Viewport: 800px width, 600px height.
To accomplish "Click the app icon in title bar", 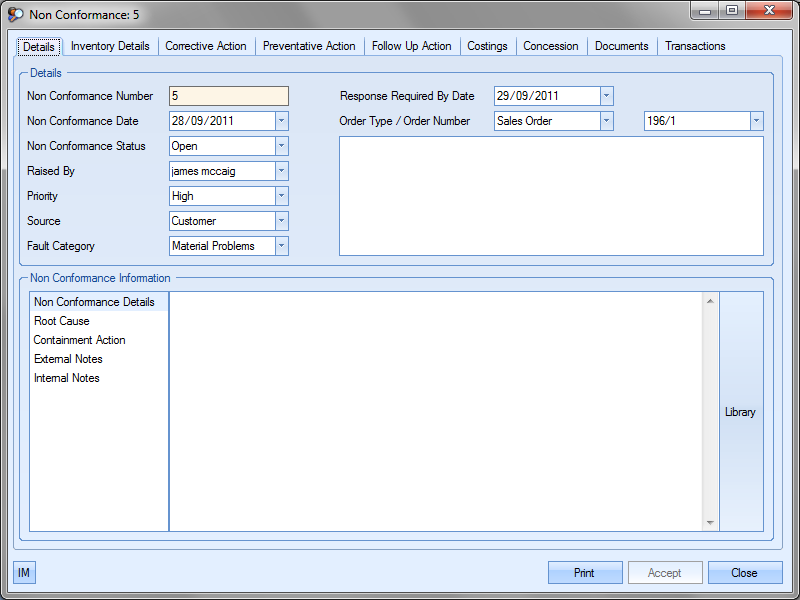I will [x=15, y=15].
